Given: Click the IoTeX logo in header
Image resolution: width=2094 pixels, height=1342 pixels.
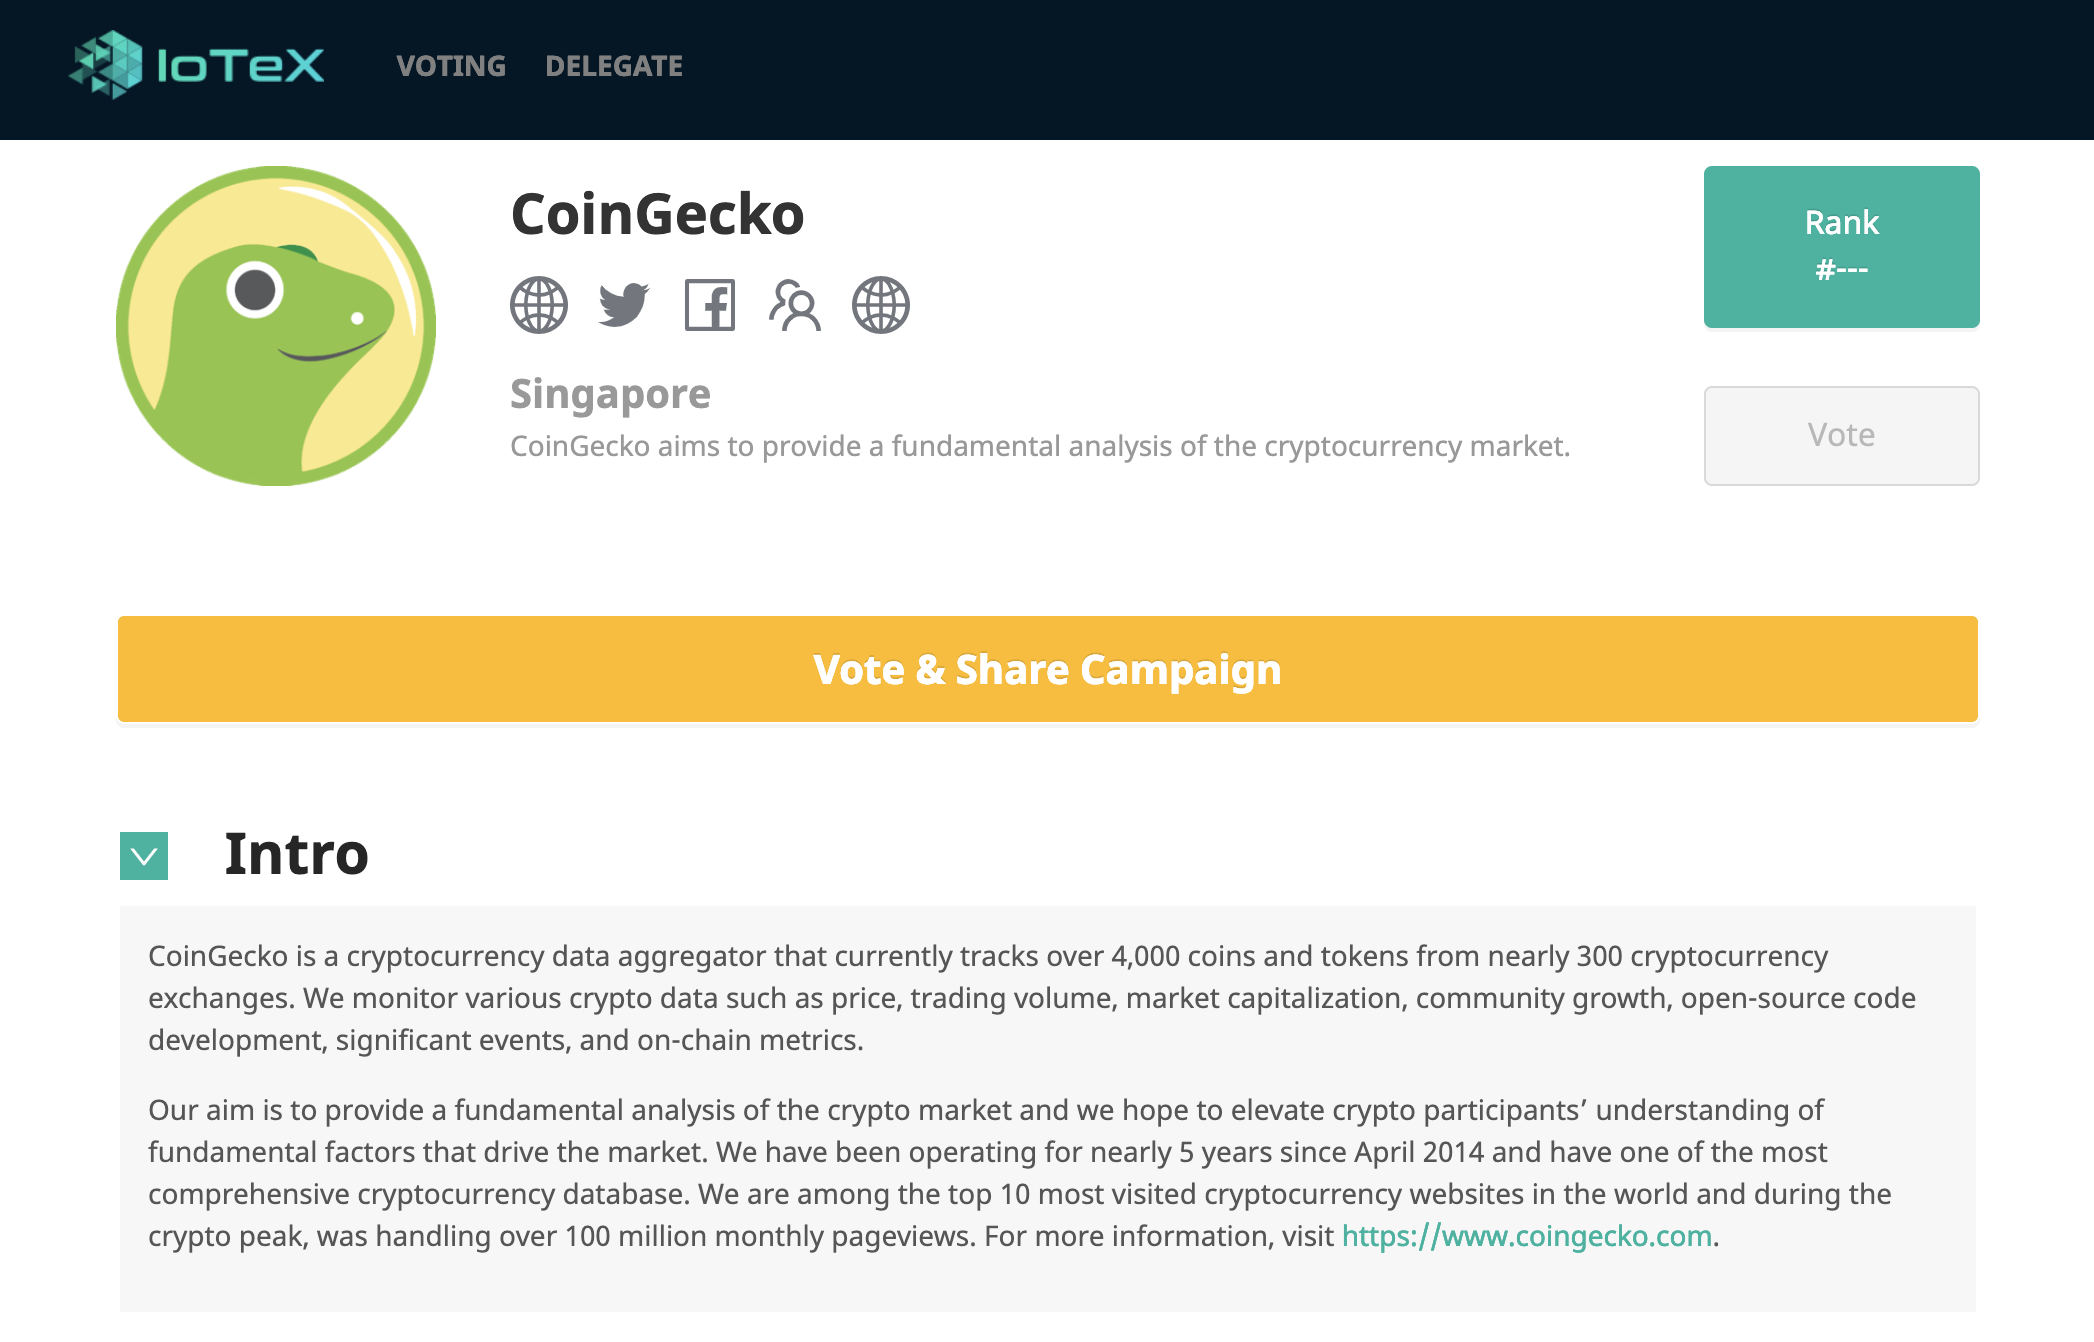Looking at the screenshot, I should point(197,65).
